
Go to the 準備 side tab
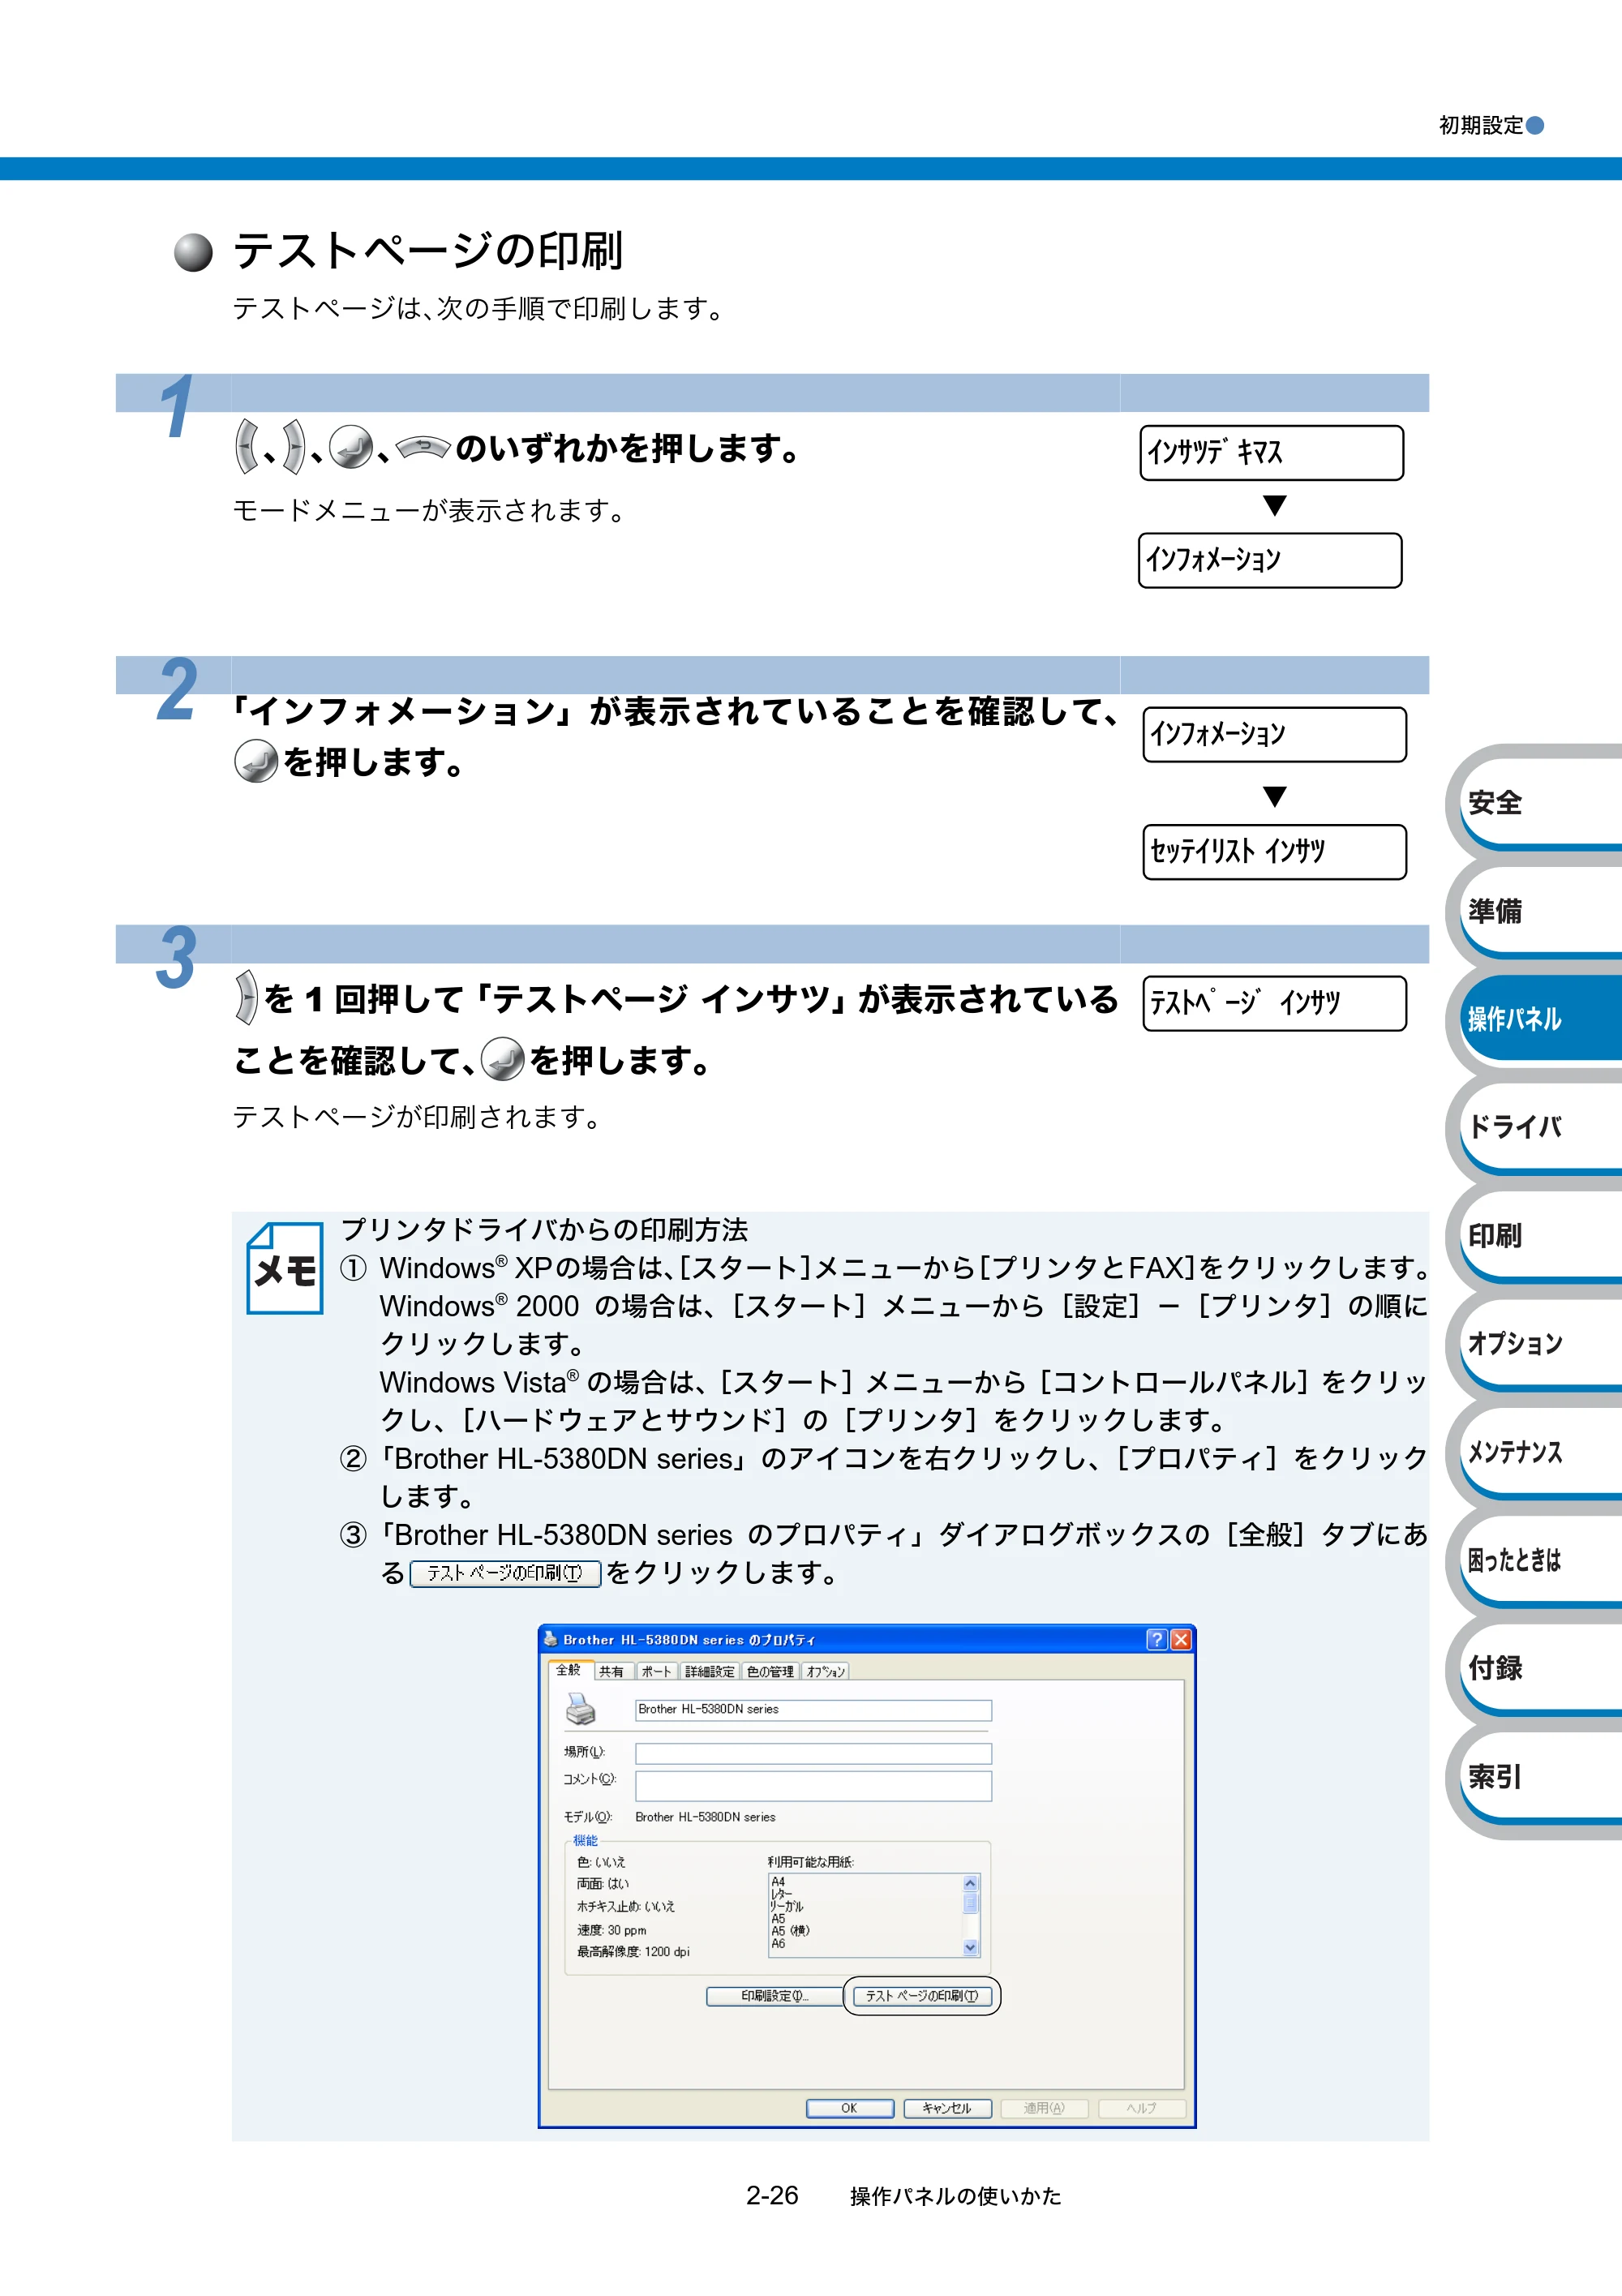click(1540, 911)
